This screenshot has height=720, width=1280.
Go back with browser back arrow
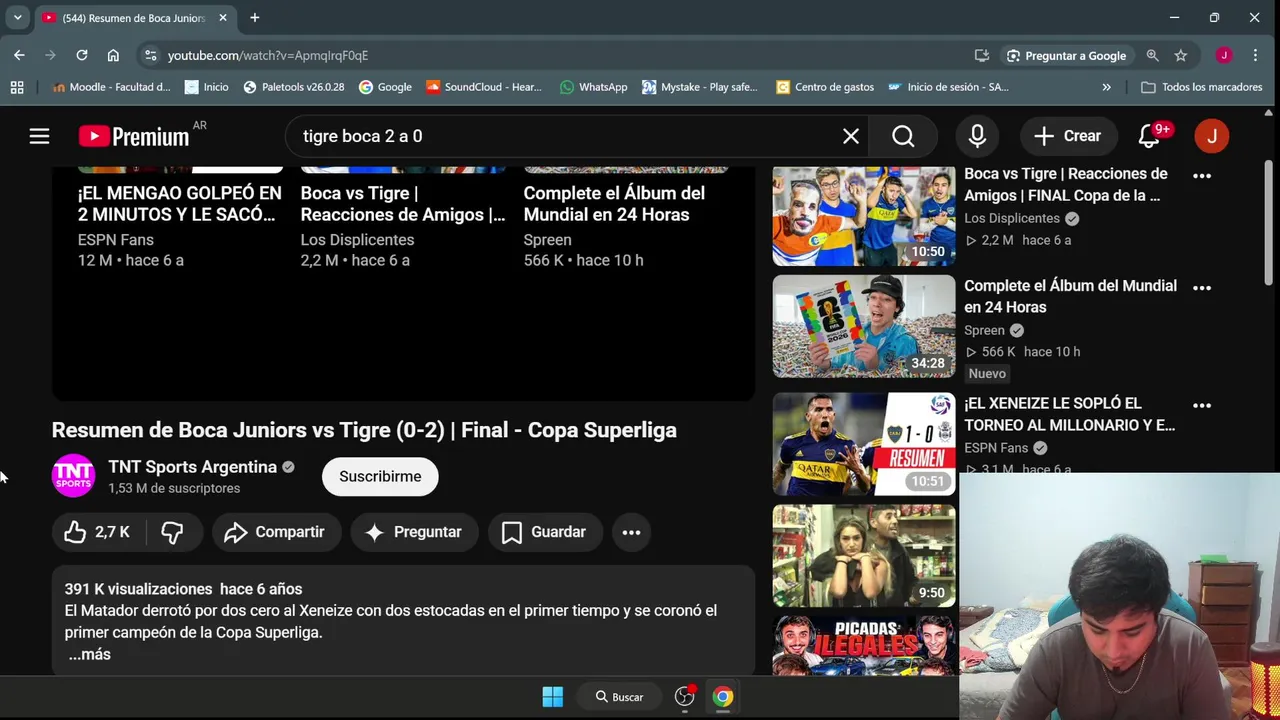[19, 55]
